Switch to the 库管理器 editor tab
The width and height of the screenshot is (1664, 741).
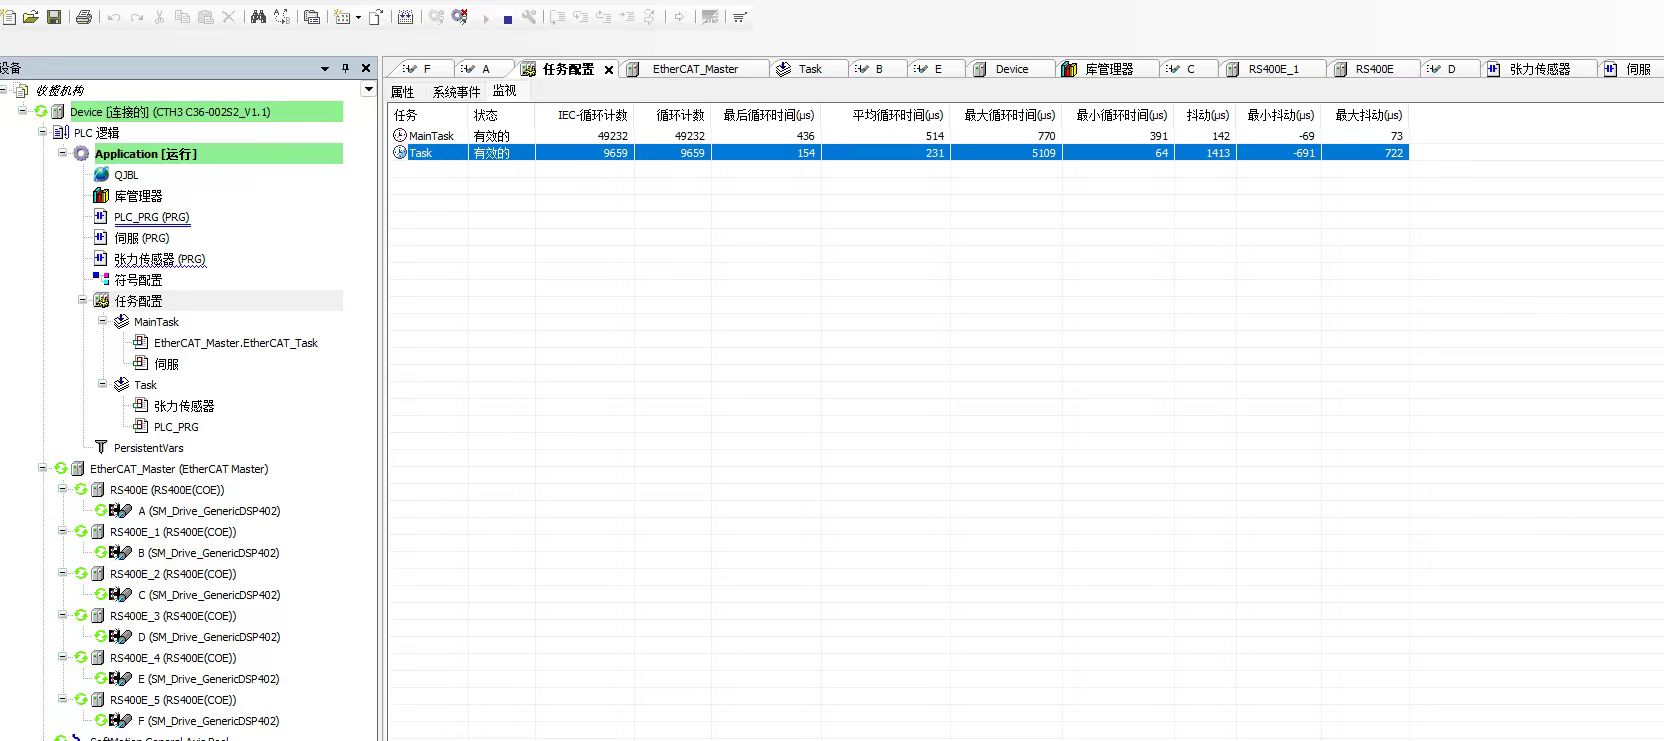pos(1108,69)
